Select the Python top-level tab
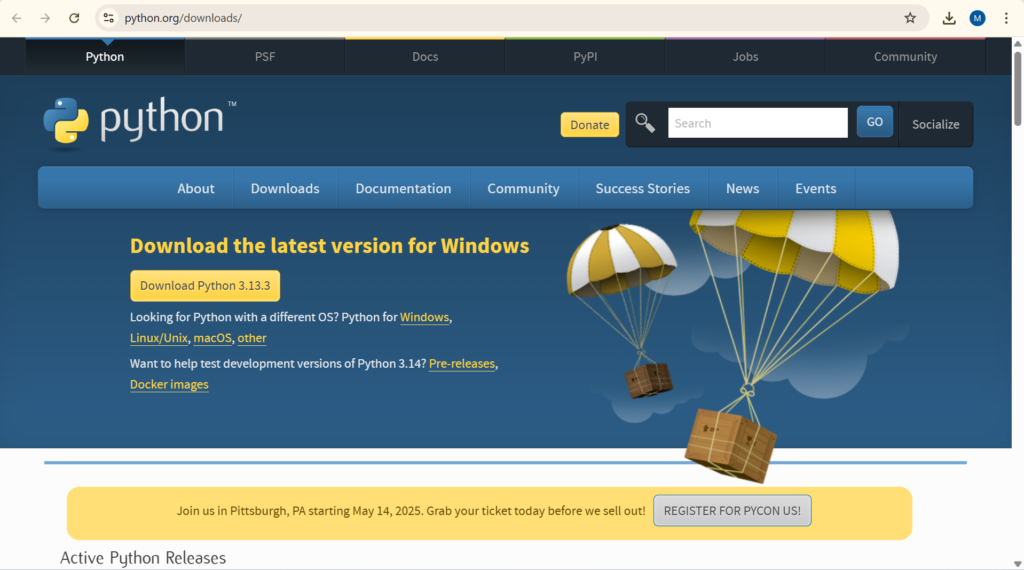1024x570 pixels. tap(104, 57)
